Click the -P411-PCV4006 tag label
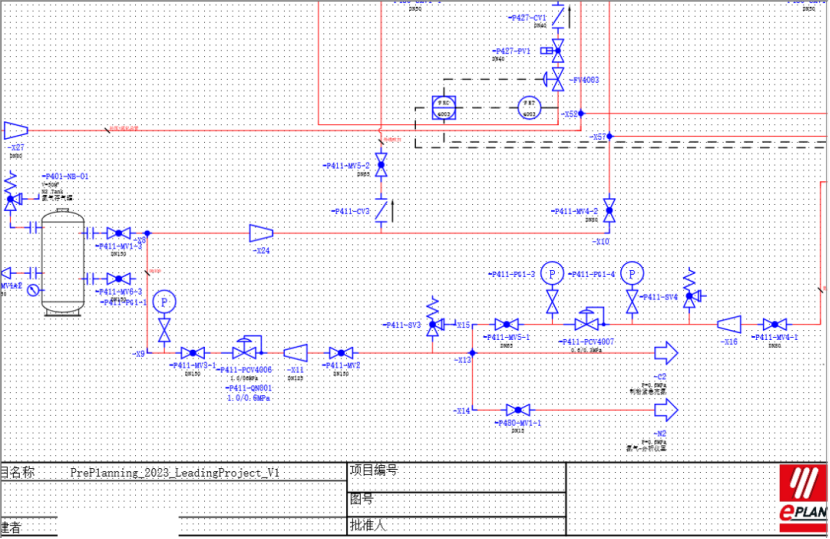The image size is (830, 539). [x=244, y=370]
